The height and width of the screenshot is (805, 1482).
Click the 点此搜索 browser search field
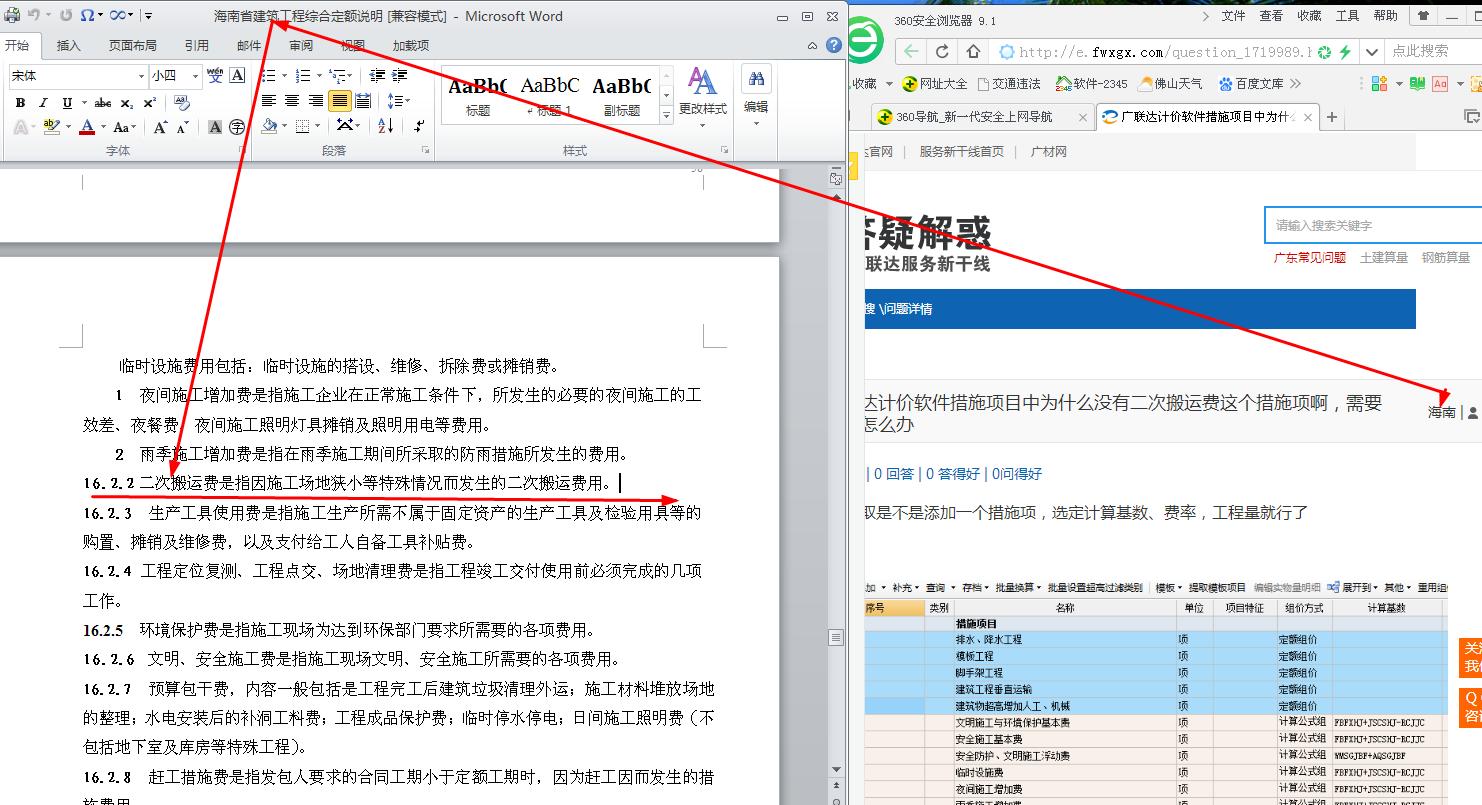tap(1432, 51)
